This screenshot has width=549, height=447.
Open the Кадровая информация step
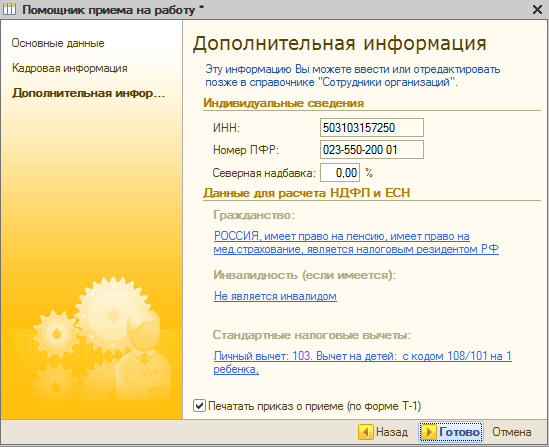[69, 68]
